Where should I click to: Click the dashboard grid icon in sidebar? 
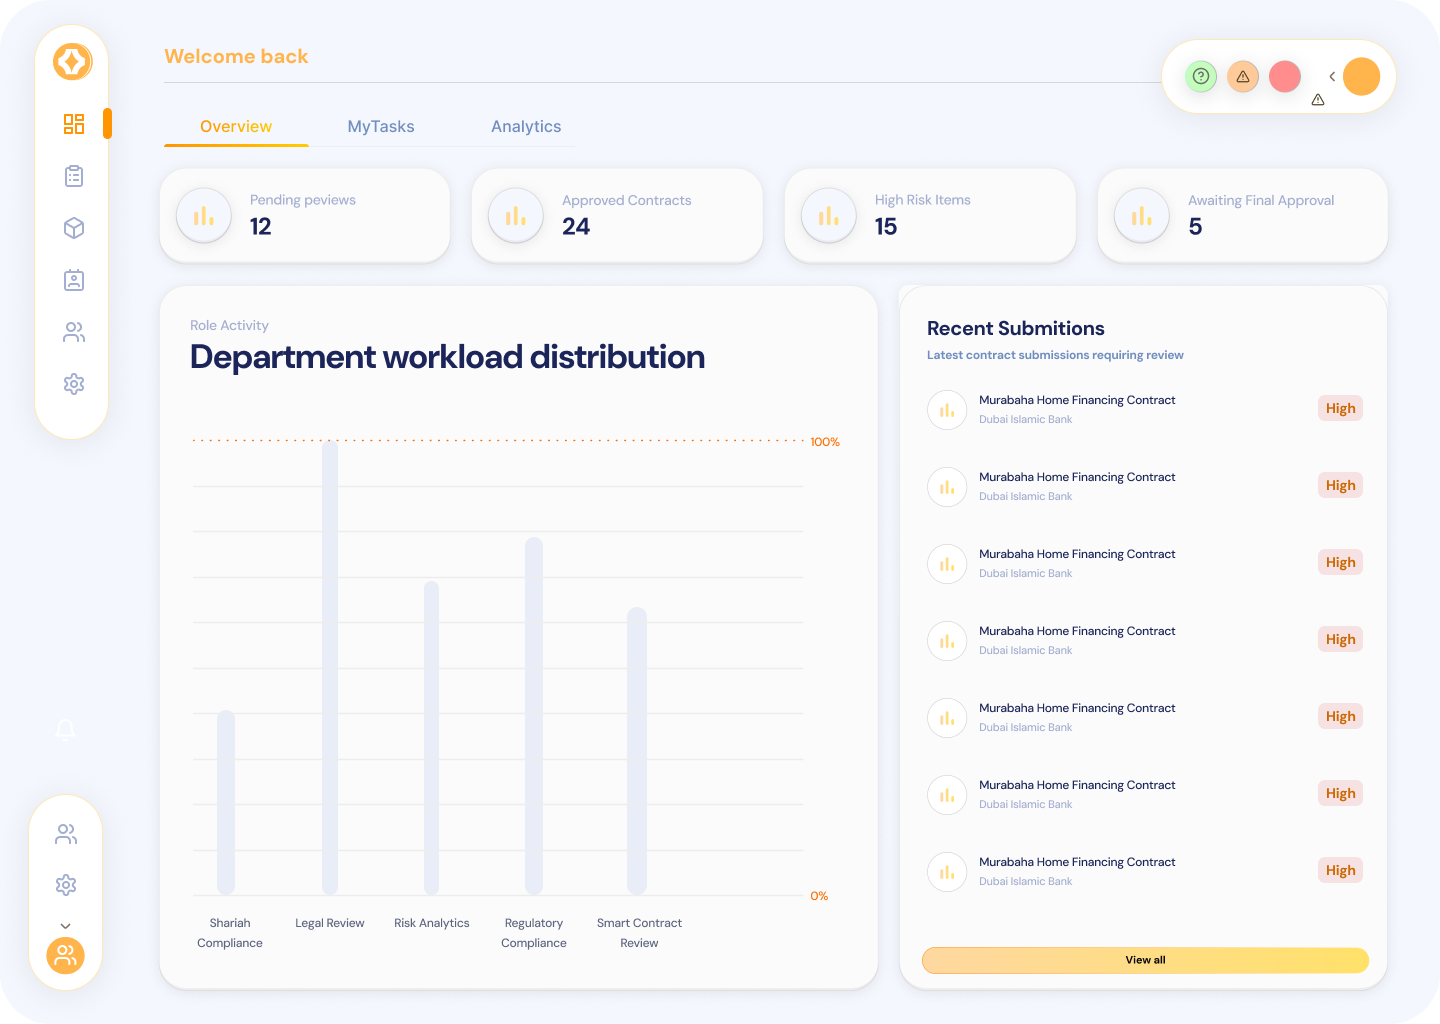(x=74, y=124)
